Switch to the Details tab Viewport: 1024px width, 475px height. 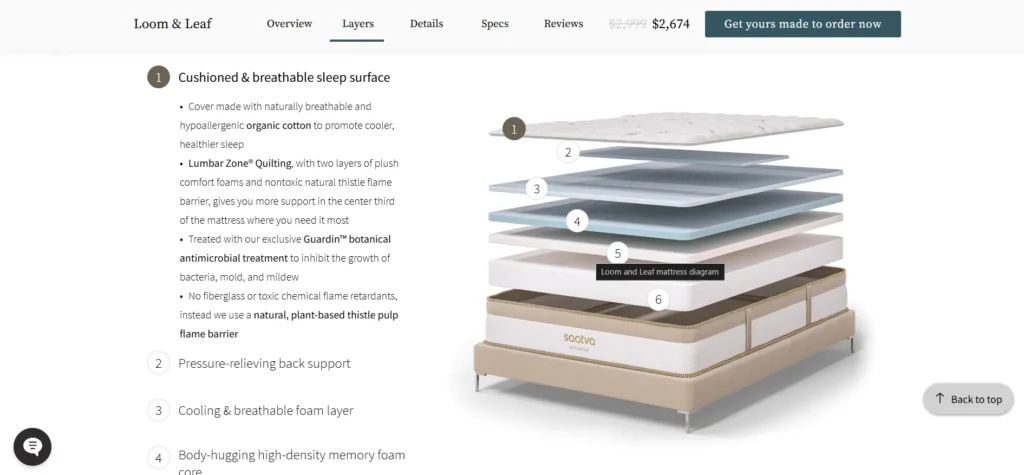pos(426,24)
